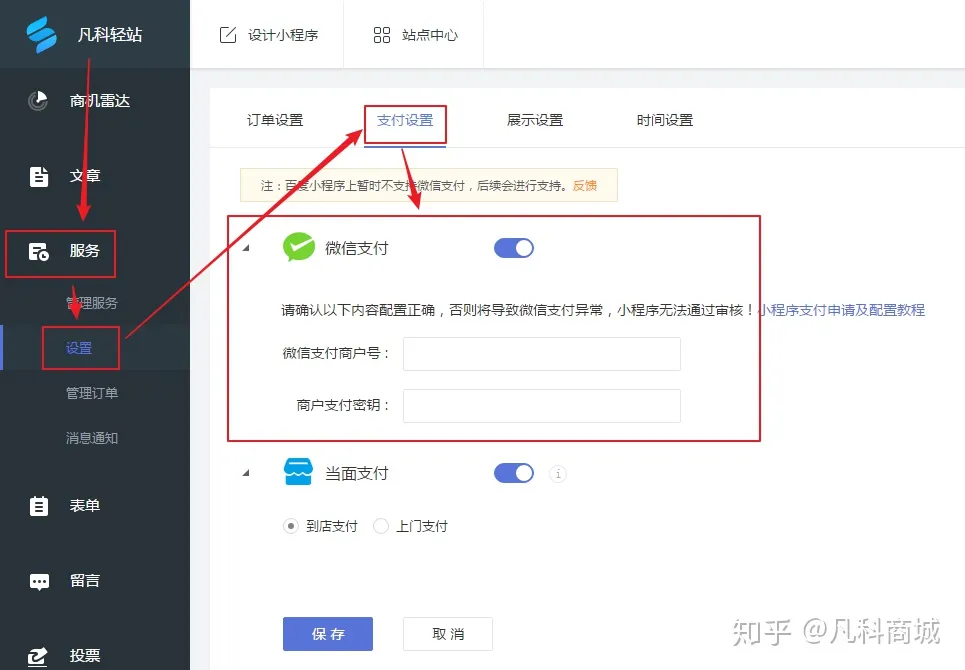Disable the 微信支付 toggle switch
Viewport: 965px width, 670px height.
click(513, 248)
